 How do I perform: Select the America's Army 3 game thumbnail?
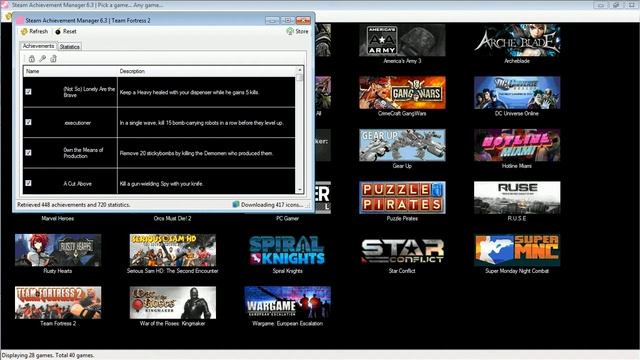tap(402, 40)
